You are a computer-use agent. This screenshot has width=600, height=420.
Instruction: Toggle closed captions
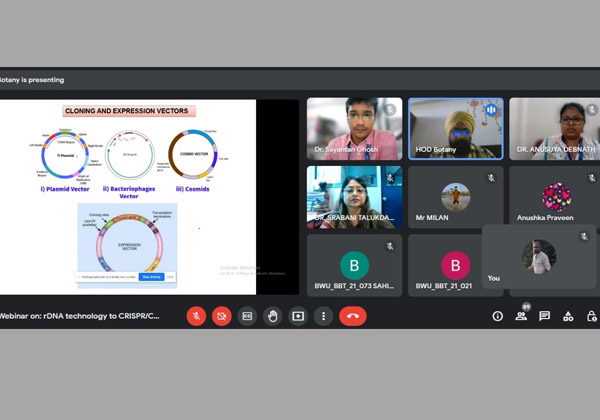coord(247,316)
